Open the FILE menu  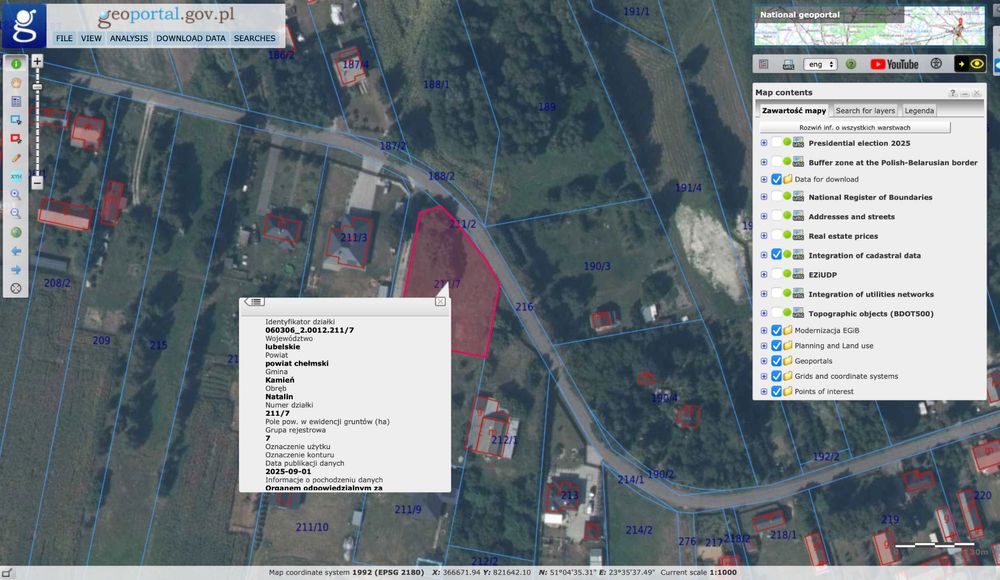(x=64, y=38)
